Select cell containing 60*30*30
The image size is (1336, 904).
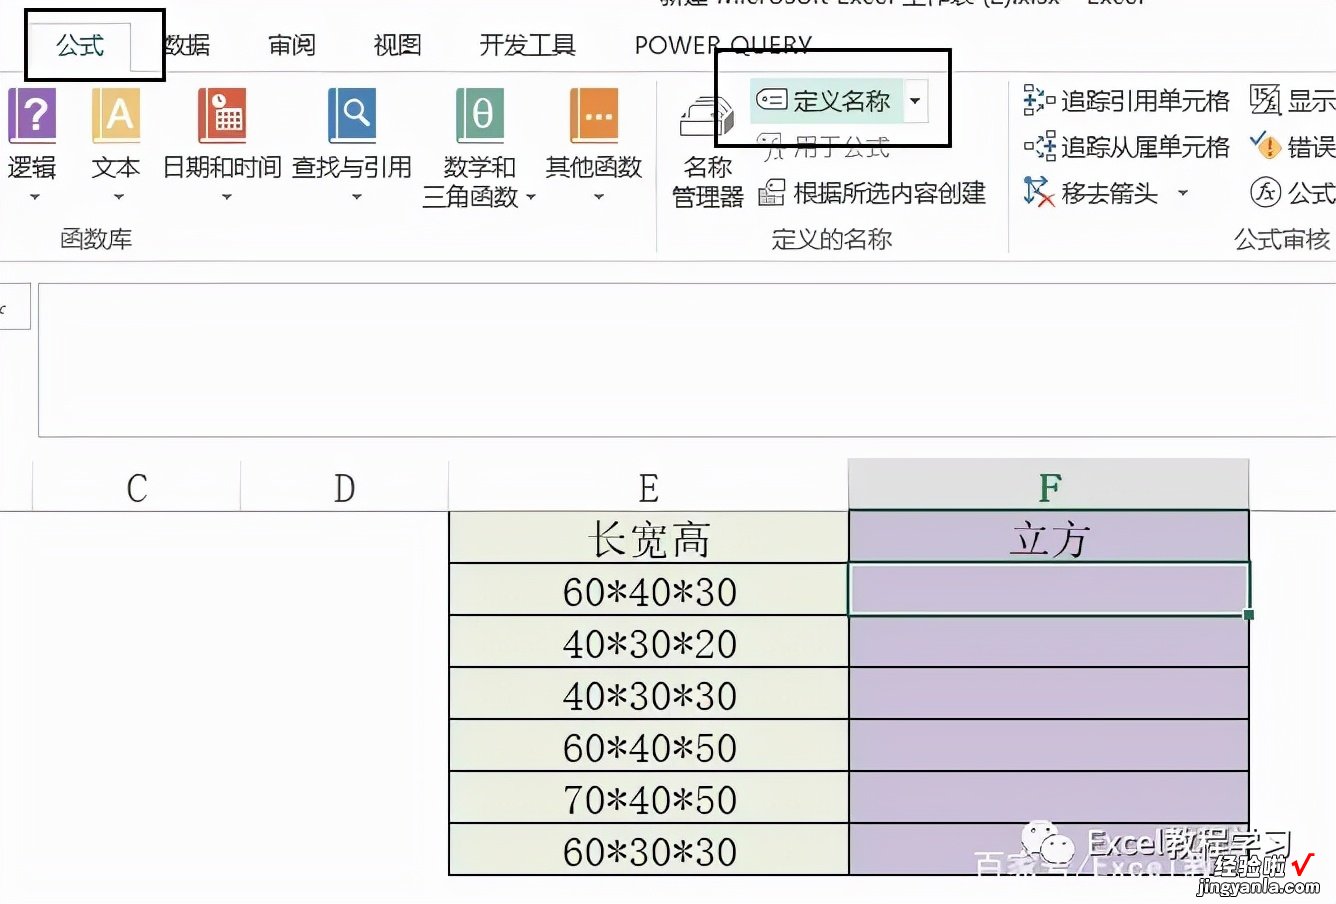[x=649, y=850]
